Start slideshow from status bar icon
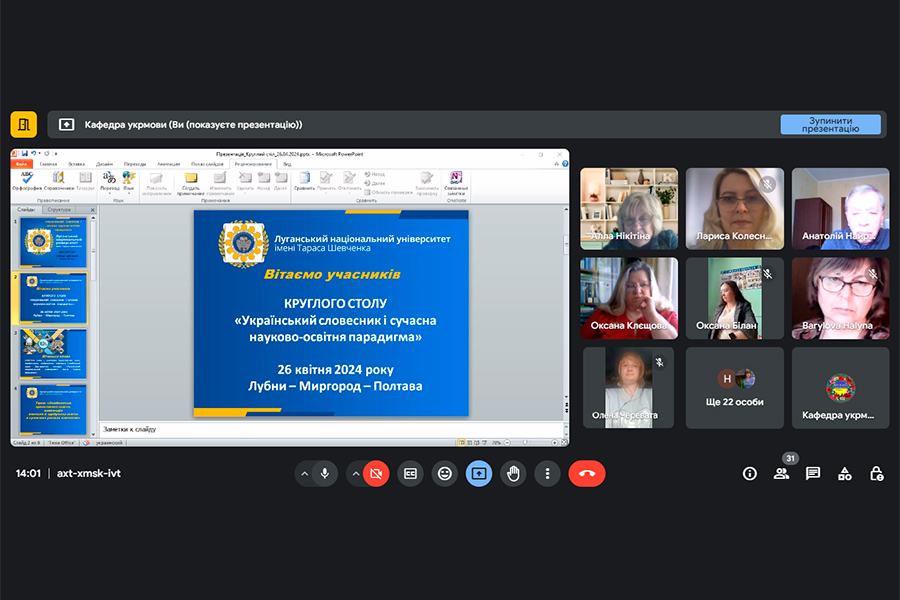Viewport: 900px width, 600px height. tap(484, 443)
